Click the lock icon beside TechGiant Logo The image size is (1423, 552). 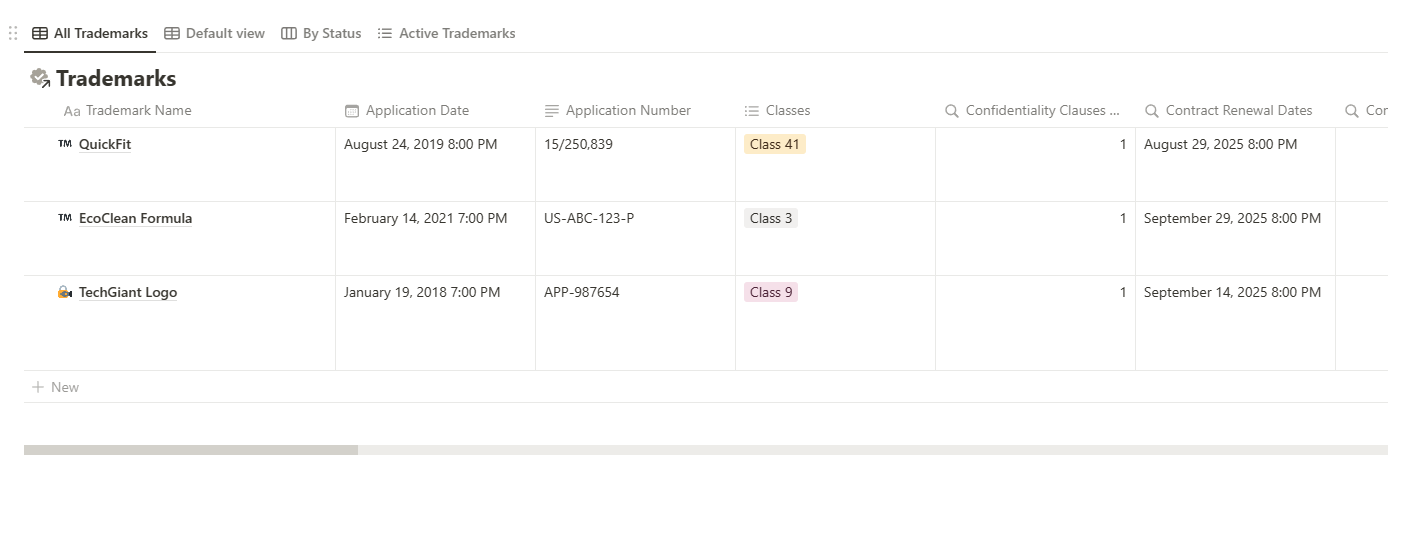pyautogui.click(x=65, y=293)
